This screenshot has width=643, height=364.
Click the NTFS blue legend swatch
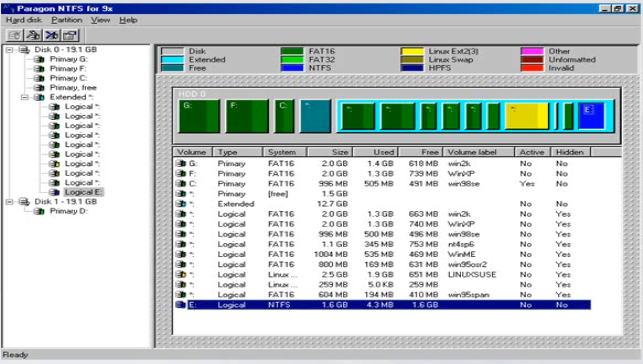pyautogui.click(x=292, y=68)
